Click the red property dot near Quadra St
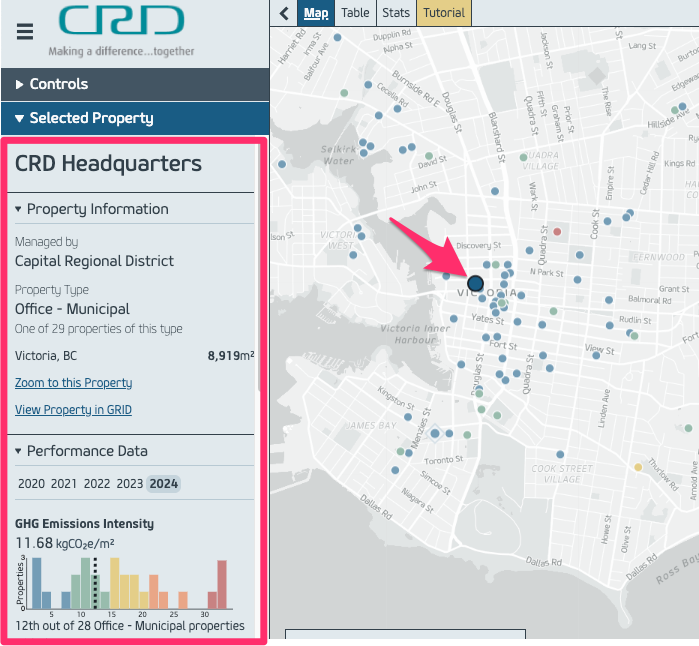This screenshot has width=699, height=646. tap(557, 231)
